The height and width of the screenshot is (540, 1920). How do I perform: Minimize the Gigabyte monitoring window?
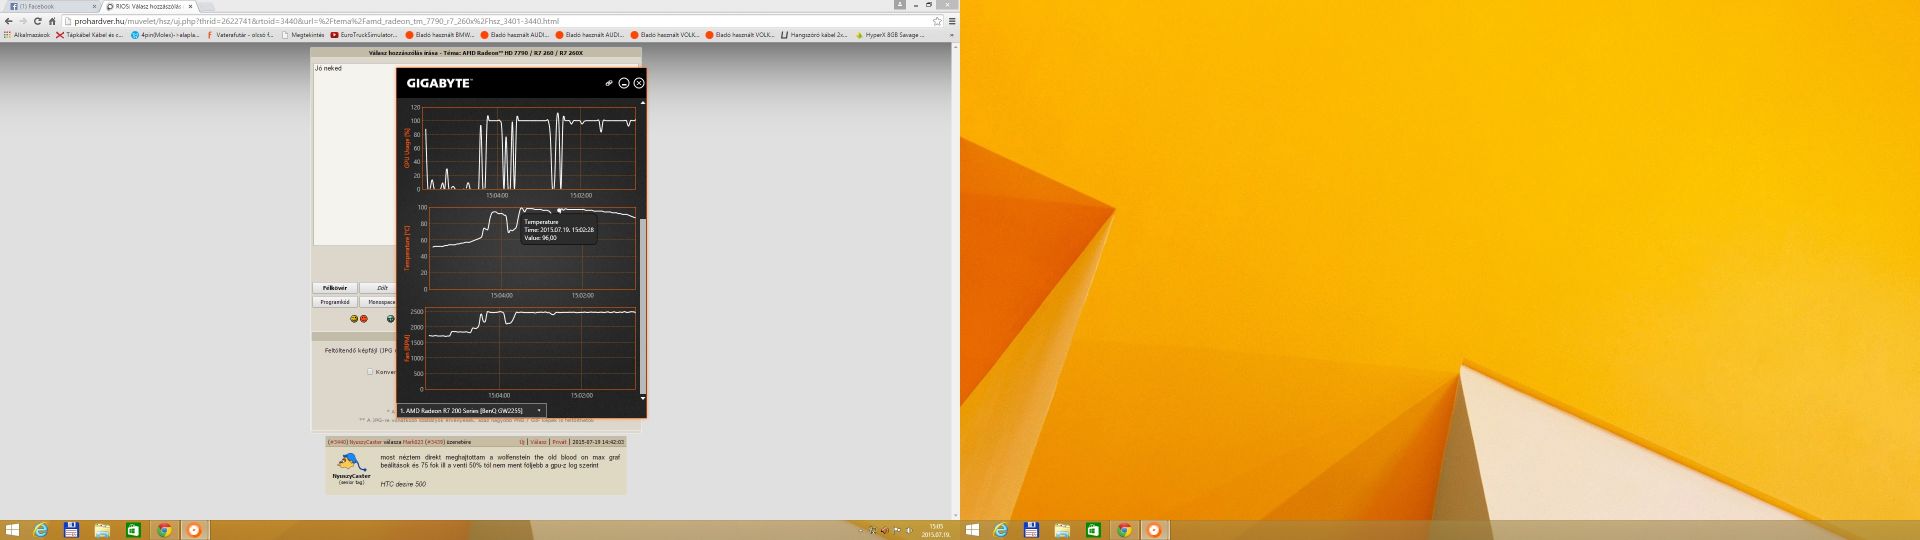[x=624, y=83]
